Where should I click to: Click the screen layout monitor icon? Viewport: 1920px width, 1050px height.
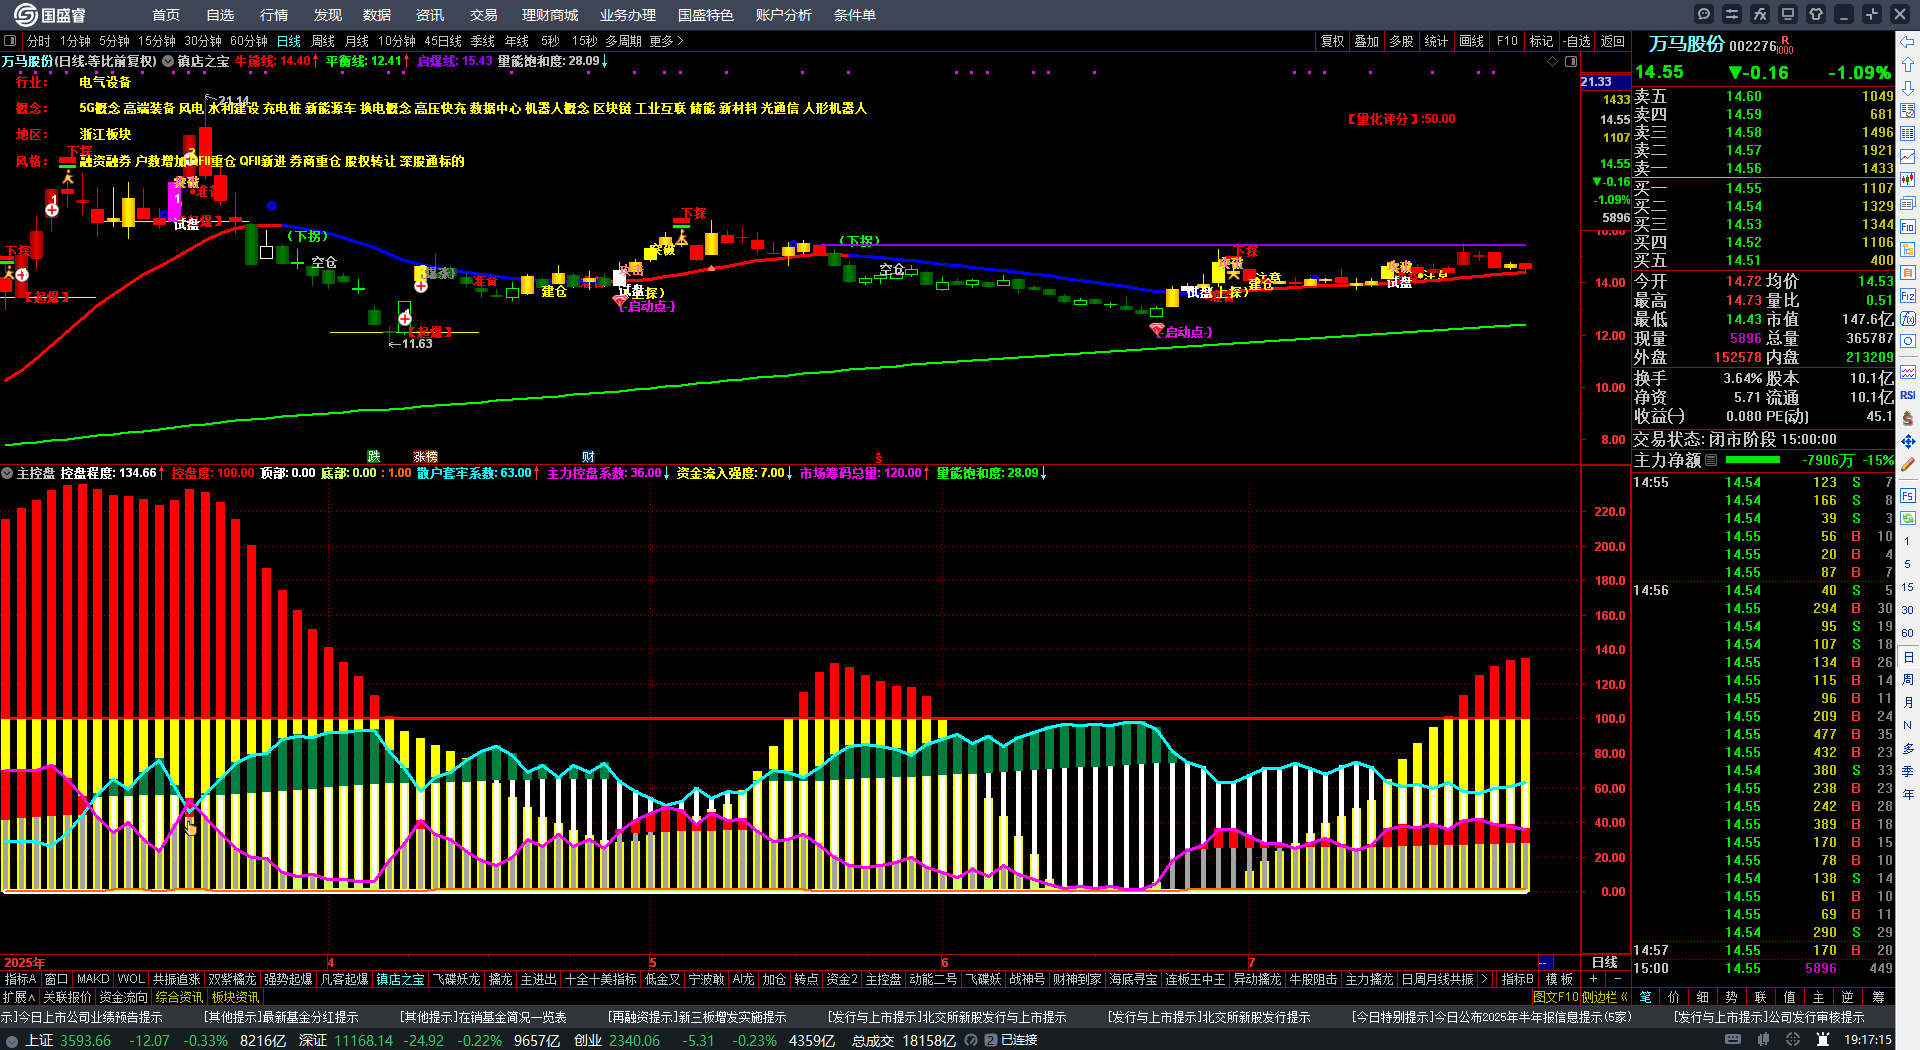pos(1788,14)
